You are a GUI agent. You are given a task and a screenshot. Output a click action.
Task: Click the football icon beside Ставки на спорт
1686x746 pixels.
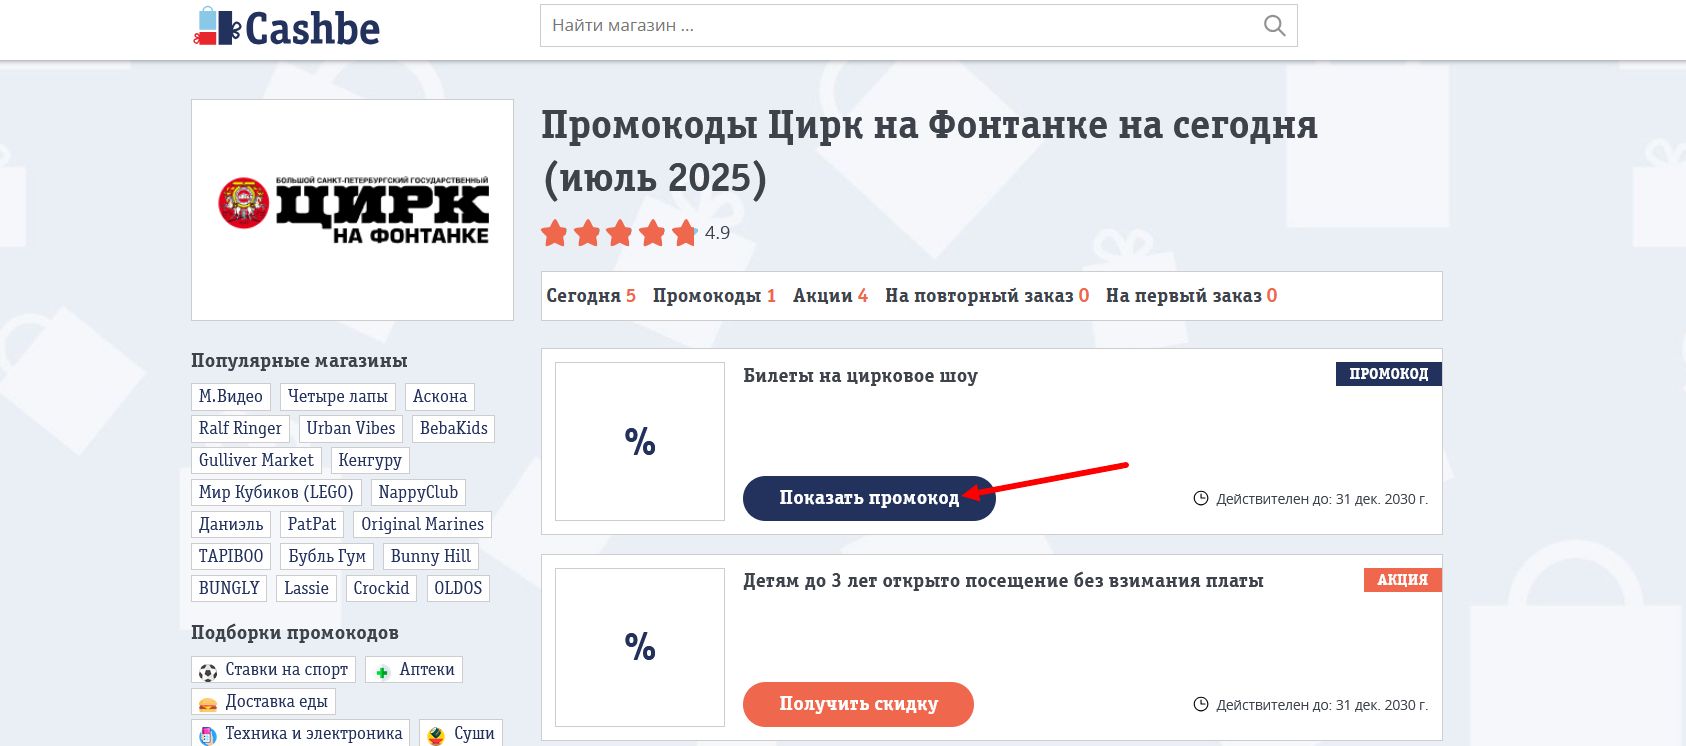[208, 672]
